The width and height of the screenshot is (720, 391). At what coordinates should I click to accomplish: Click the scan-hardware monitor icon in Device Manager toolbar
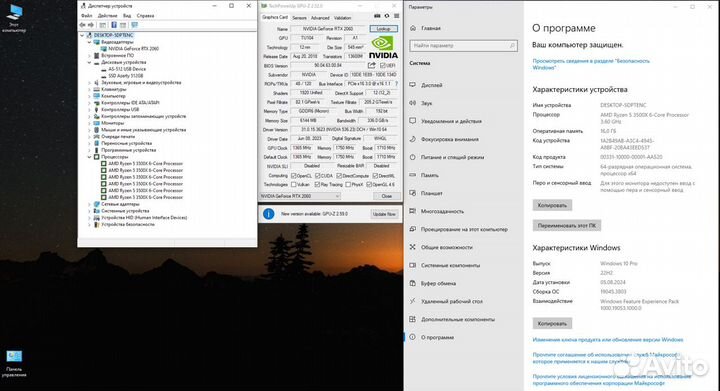point(134,25)
